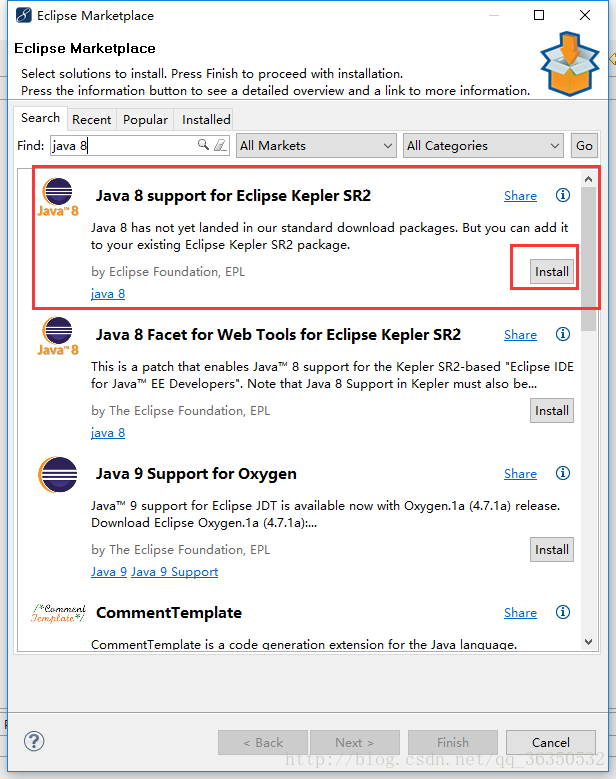Open the Java 9 tag link
The image size is (616, 779).
tap(109, 572)
